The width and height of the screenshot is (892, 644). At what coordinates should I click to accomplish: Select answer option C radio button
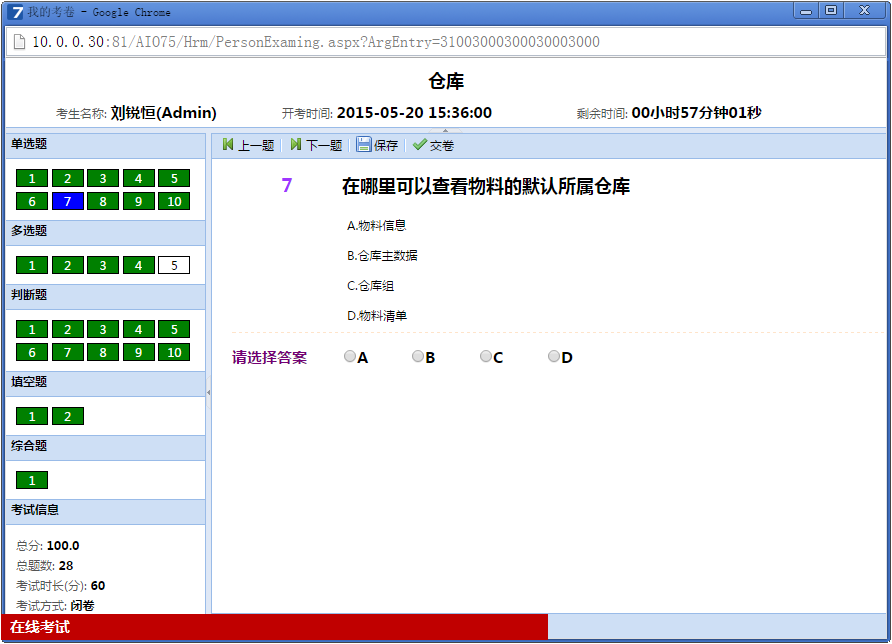486,356
